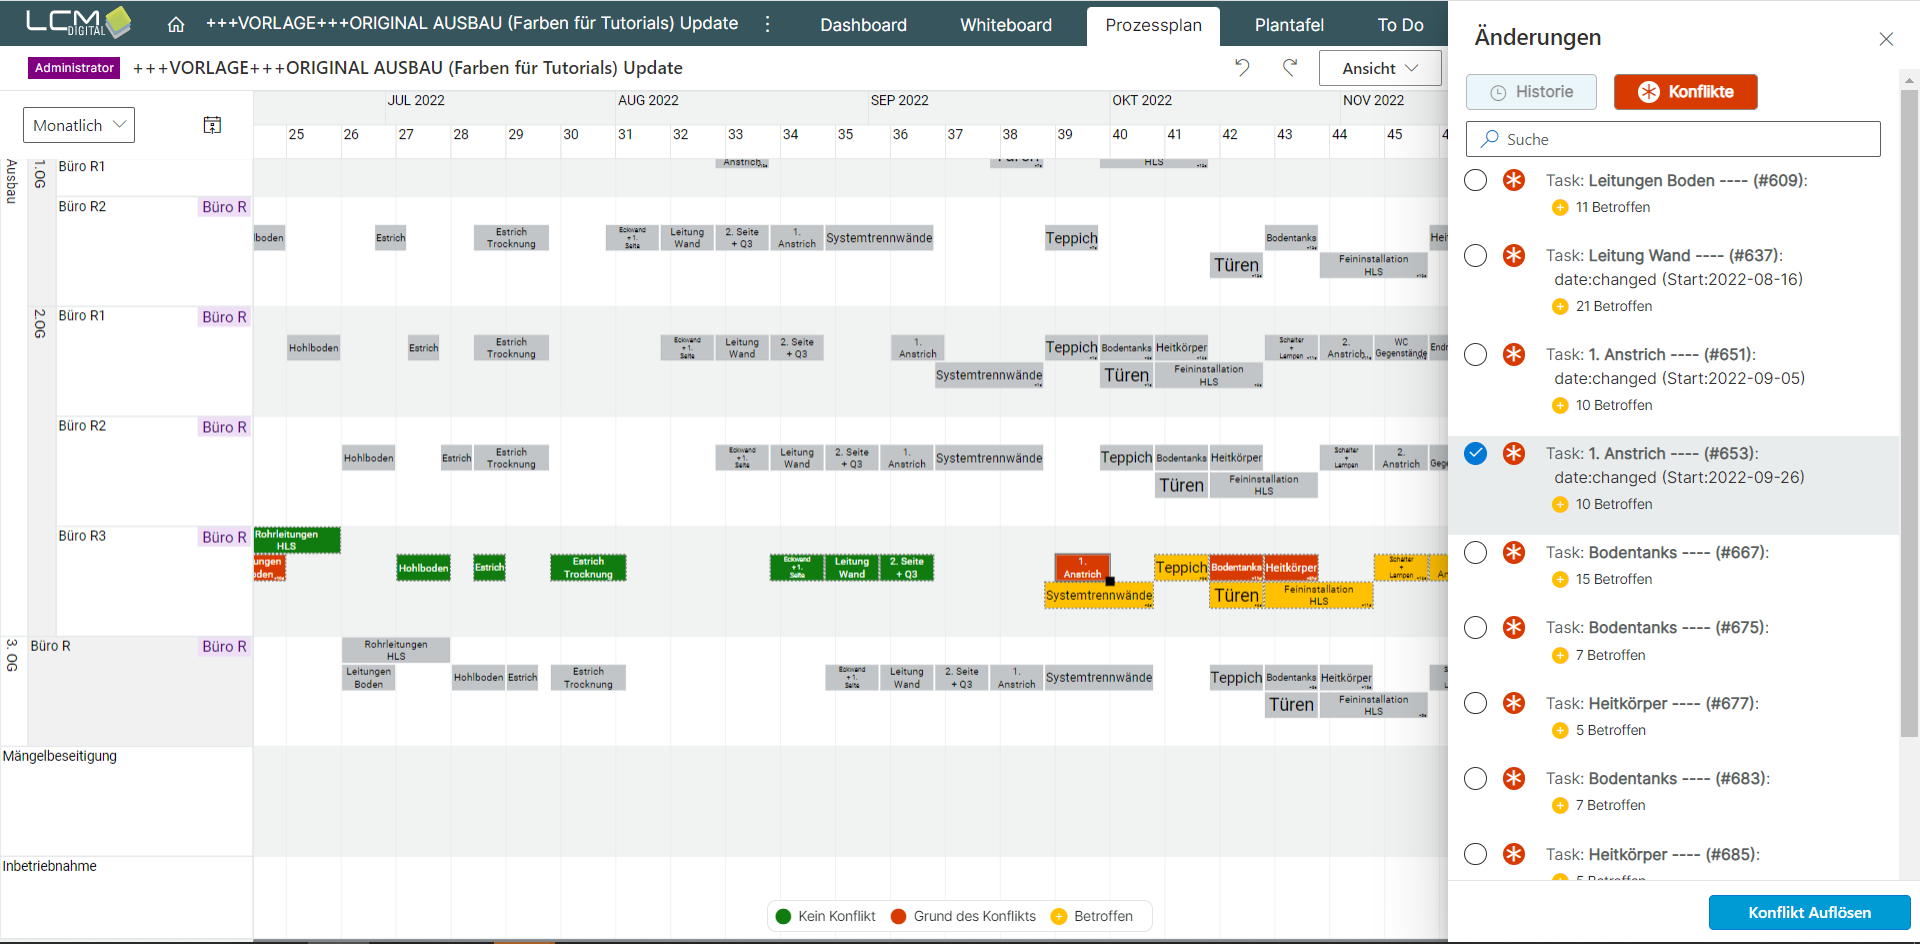Open the Plantafel tab
This screenshot has height=944, width=1920.
tap(1289, 25)
